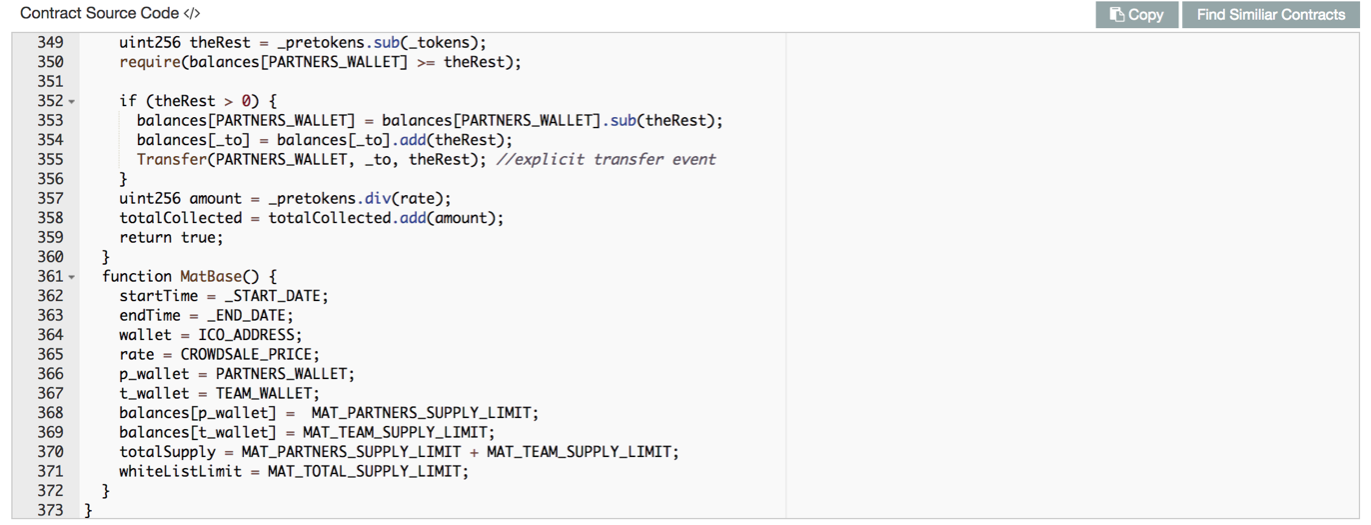Click the code brackets icon in header

(x=192, y=14)
